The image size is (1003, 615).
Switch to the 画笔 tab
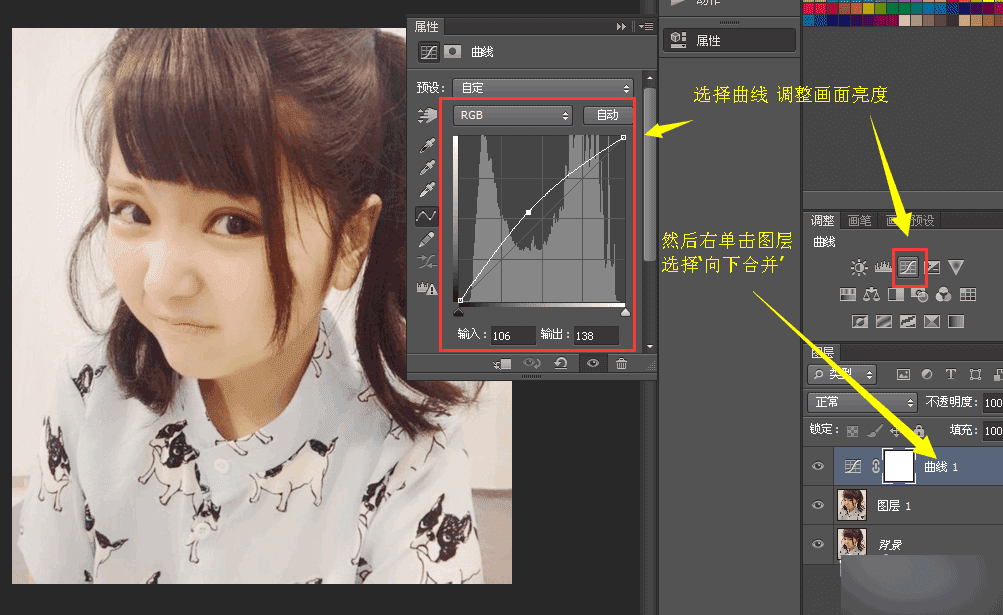click(x=859, y=221)
